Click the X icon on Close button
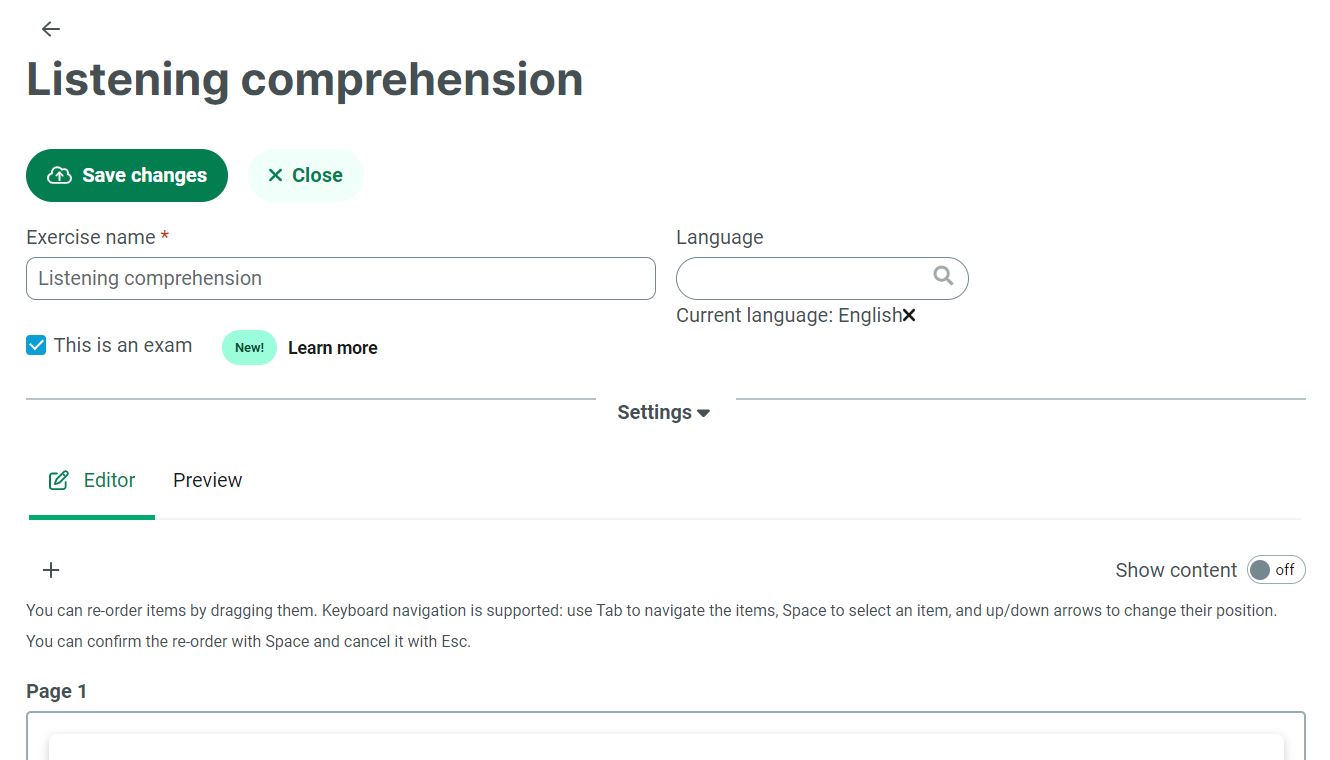The height and width of the screenshot is (760, 1330). [275, 176]
